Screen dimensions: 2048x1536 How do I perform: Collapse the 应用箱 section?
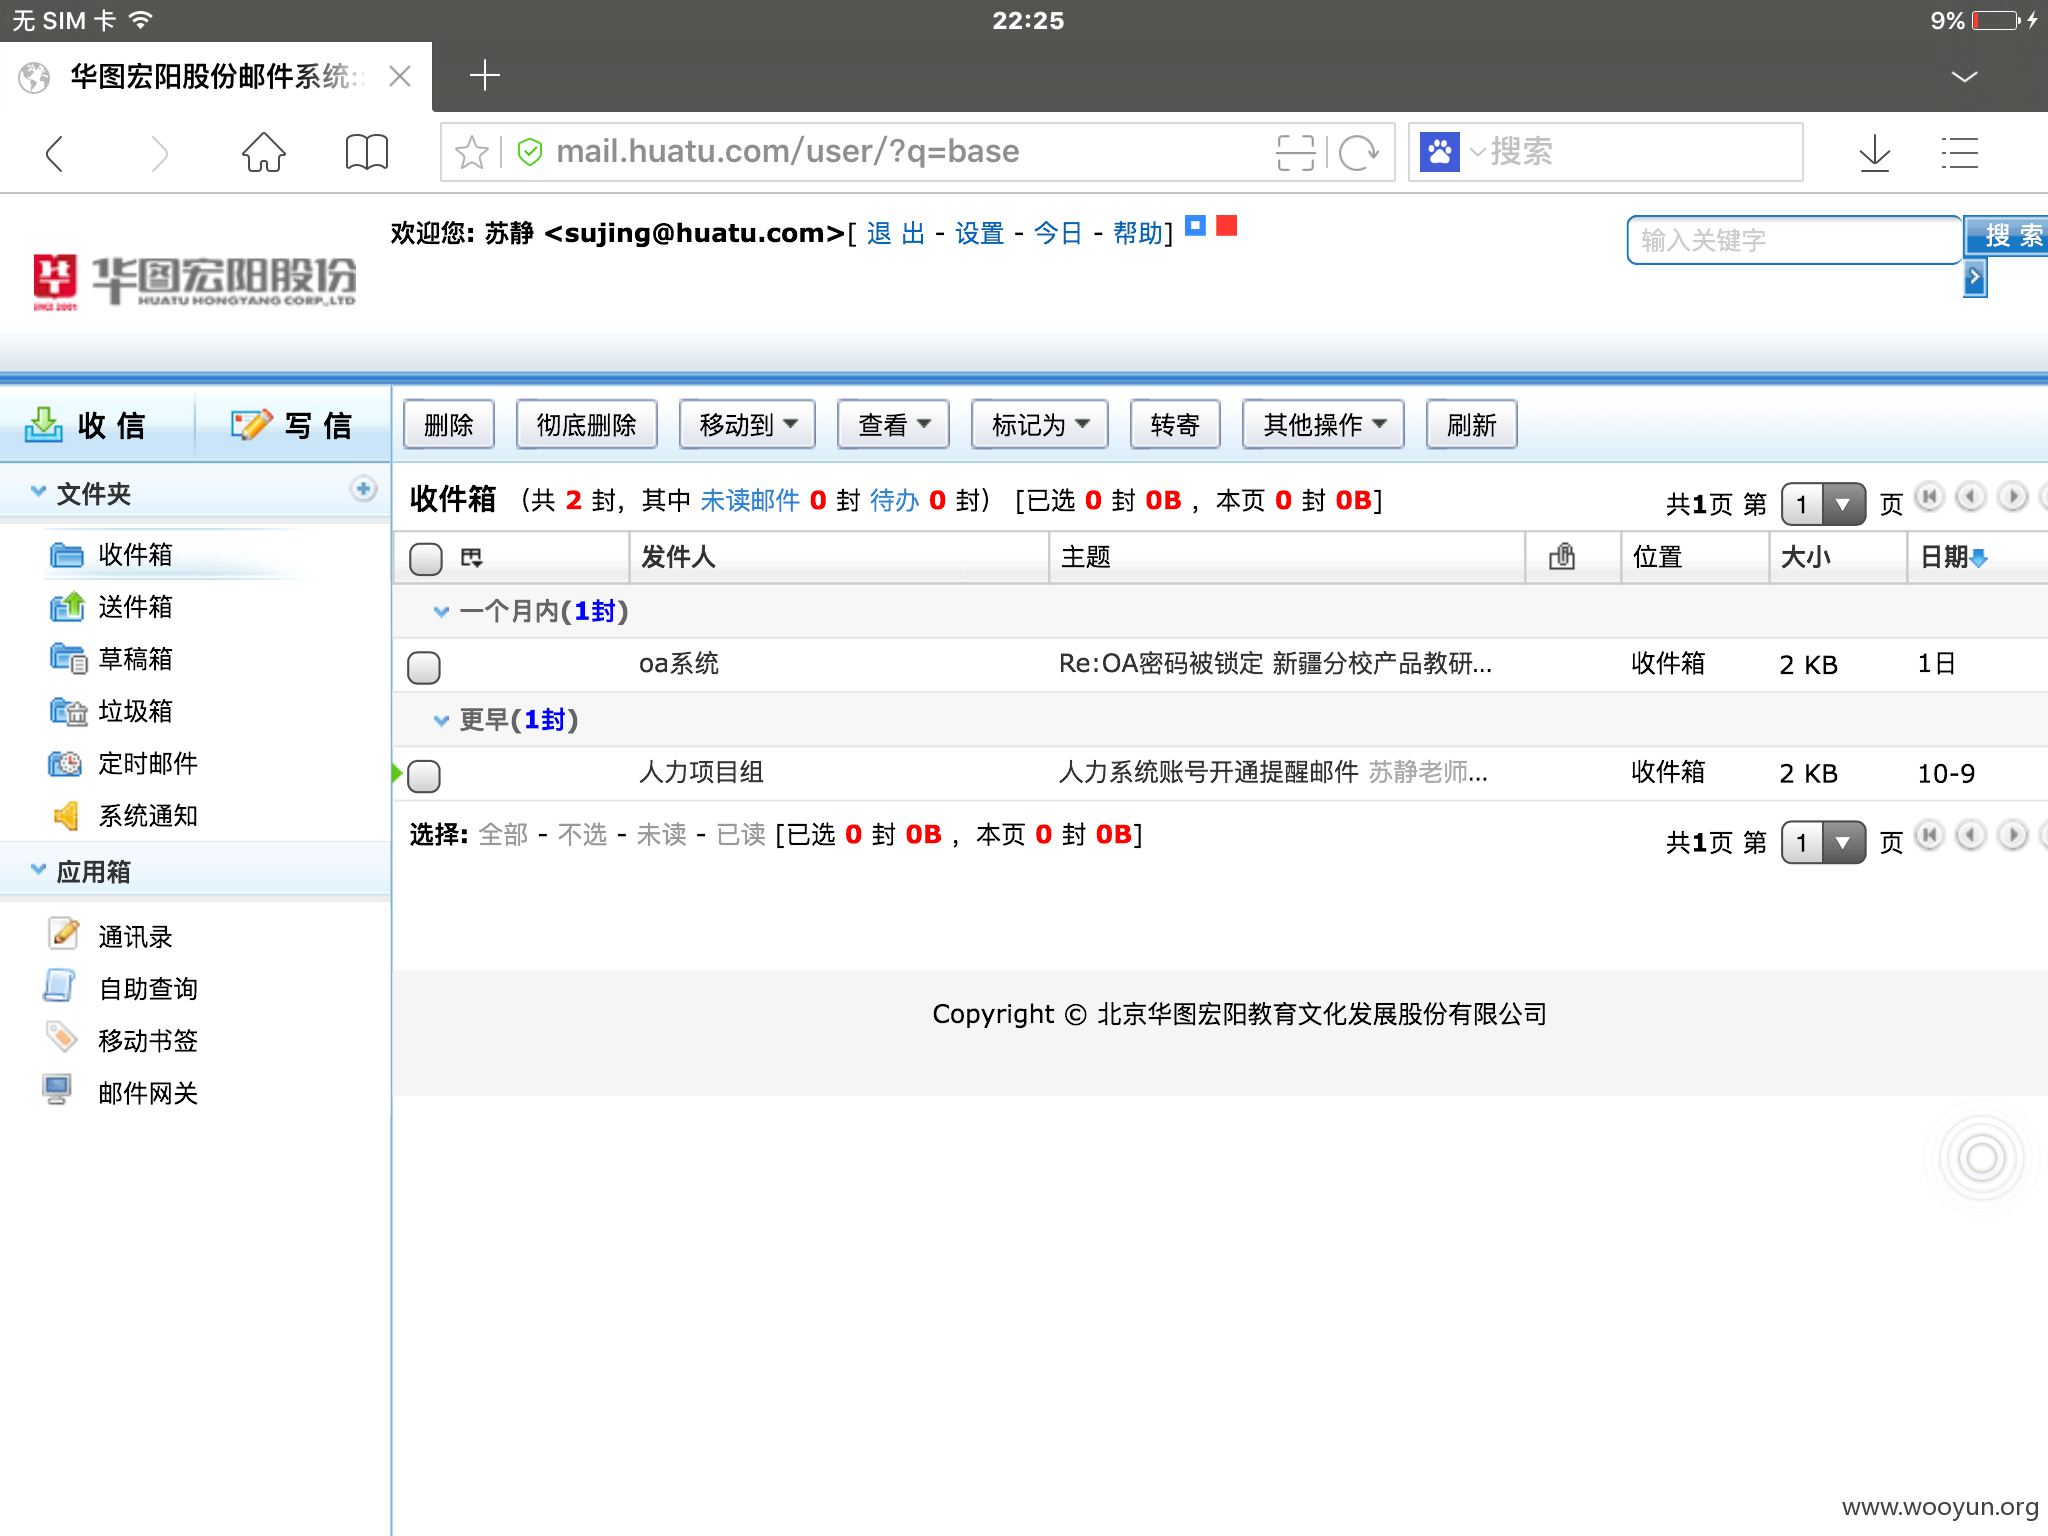38,870
